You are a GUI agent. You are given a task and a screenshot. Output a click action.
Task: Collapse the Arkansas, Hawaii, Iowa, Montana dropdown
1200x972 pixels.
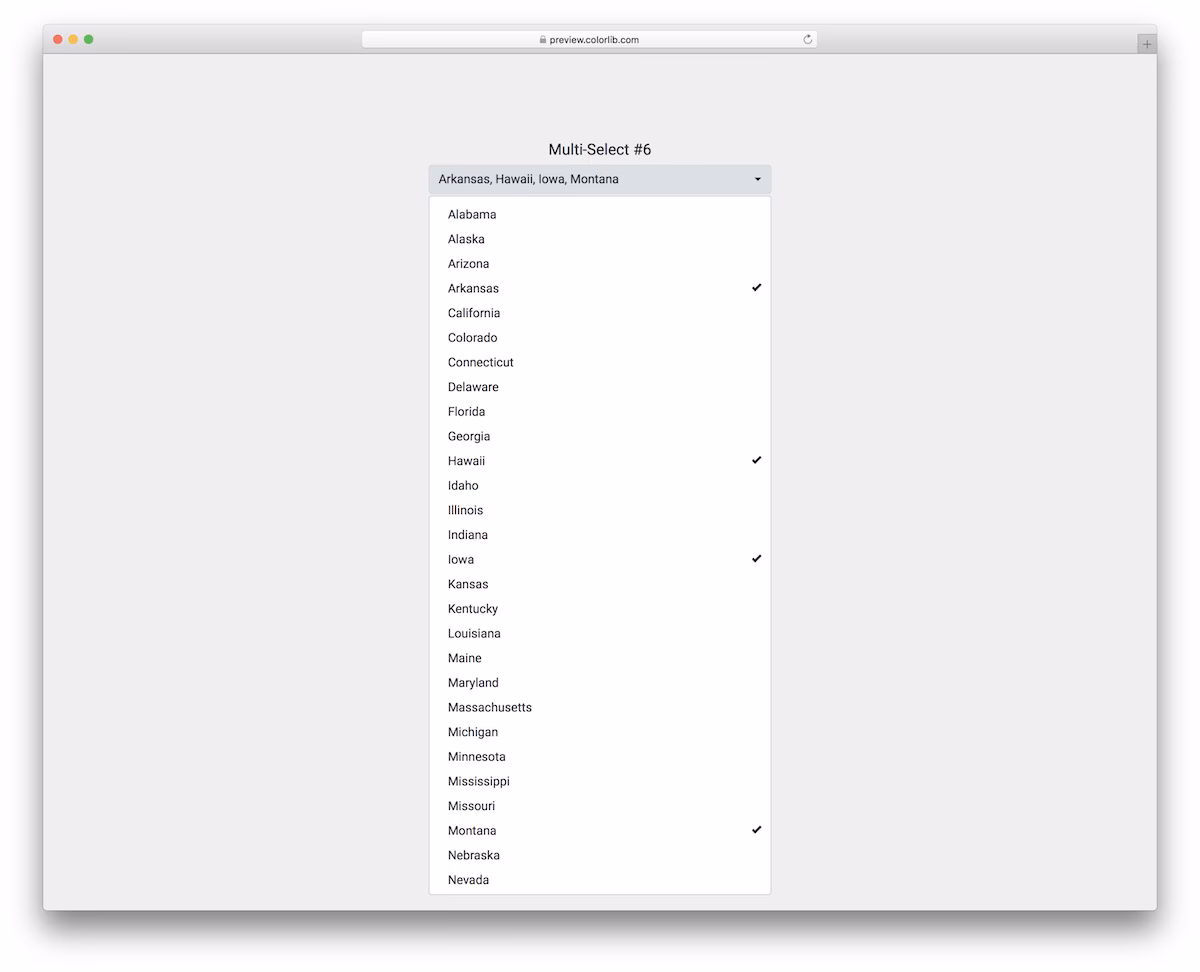[x=600, y=180]
